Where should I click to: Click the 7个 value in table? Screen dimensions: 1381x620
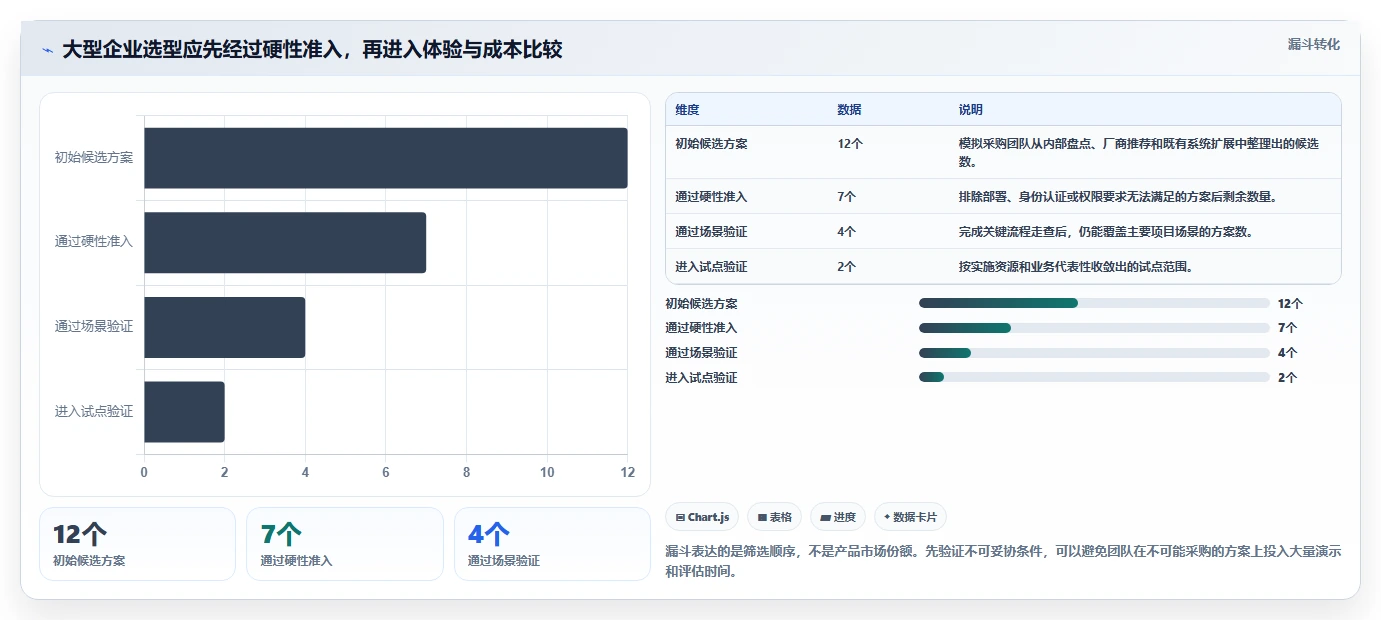[x=847, y=197]
